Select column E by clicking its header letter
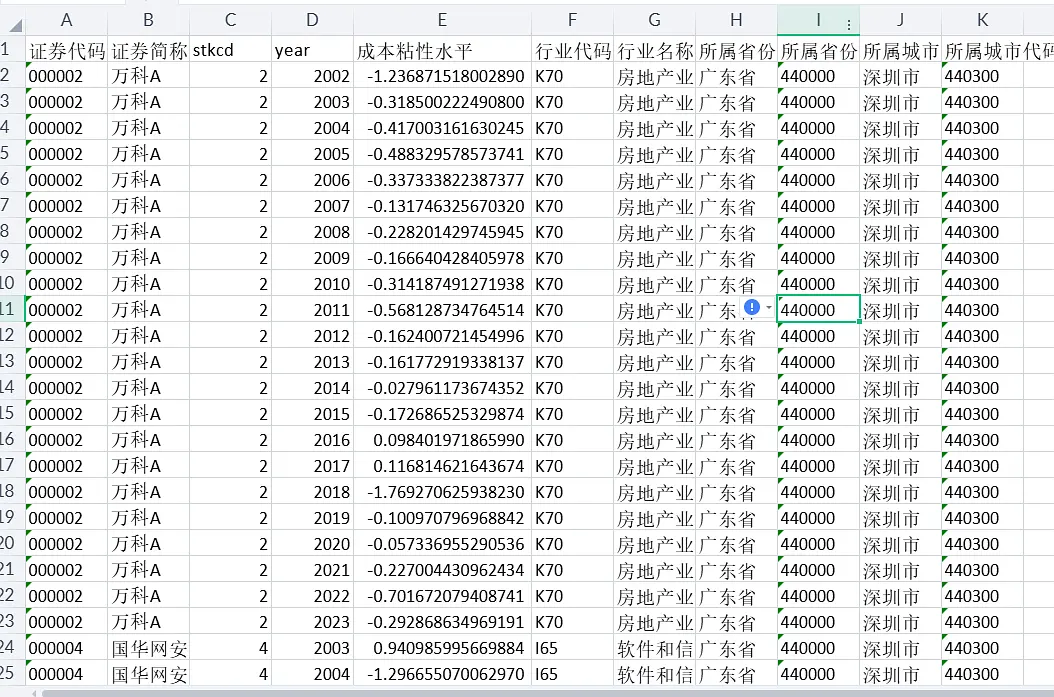This screenshot has height=697, width=1054. pyautogui.click(x=441, y=21)
